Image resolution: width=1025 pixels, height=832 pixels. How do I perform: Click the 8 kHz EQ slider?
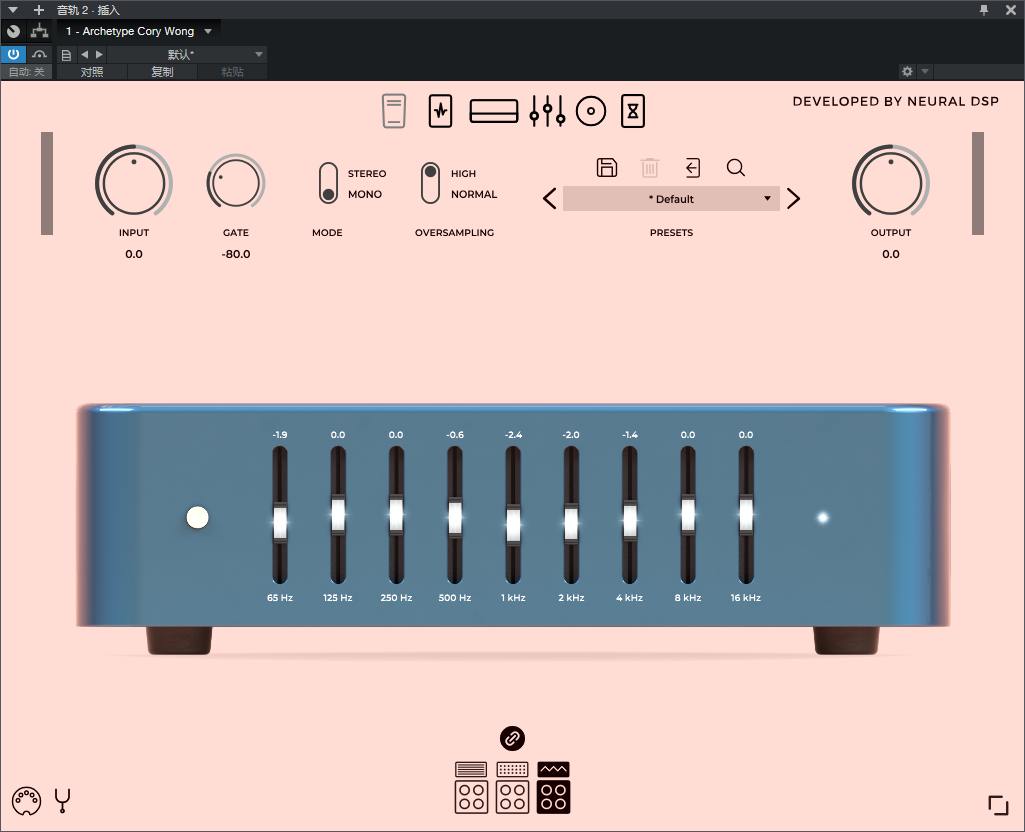pyautogui.click(x=688, y=515)
